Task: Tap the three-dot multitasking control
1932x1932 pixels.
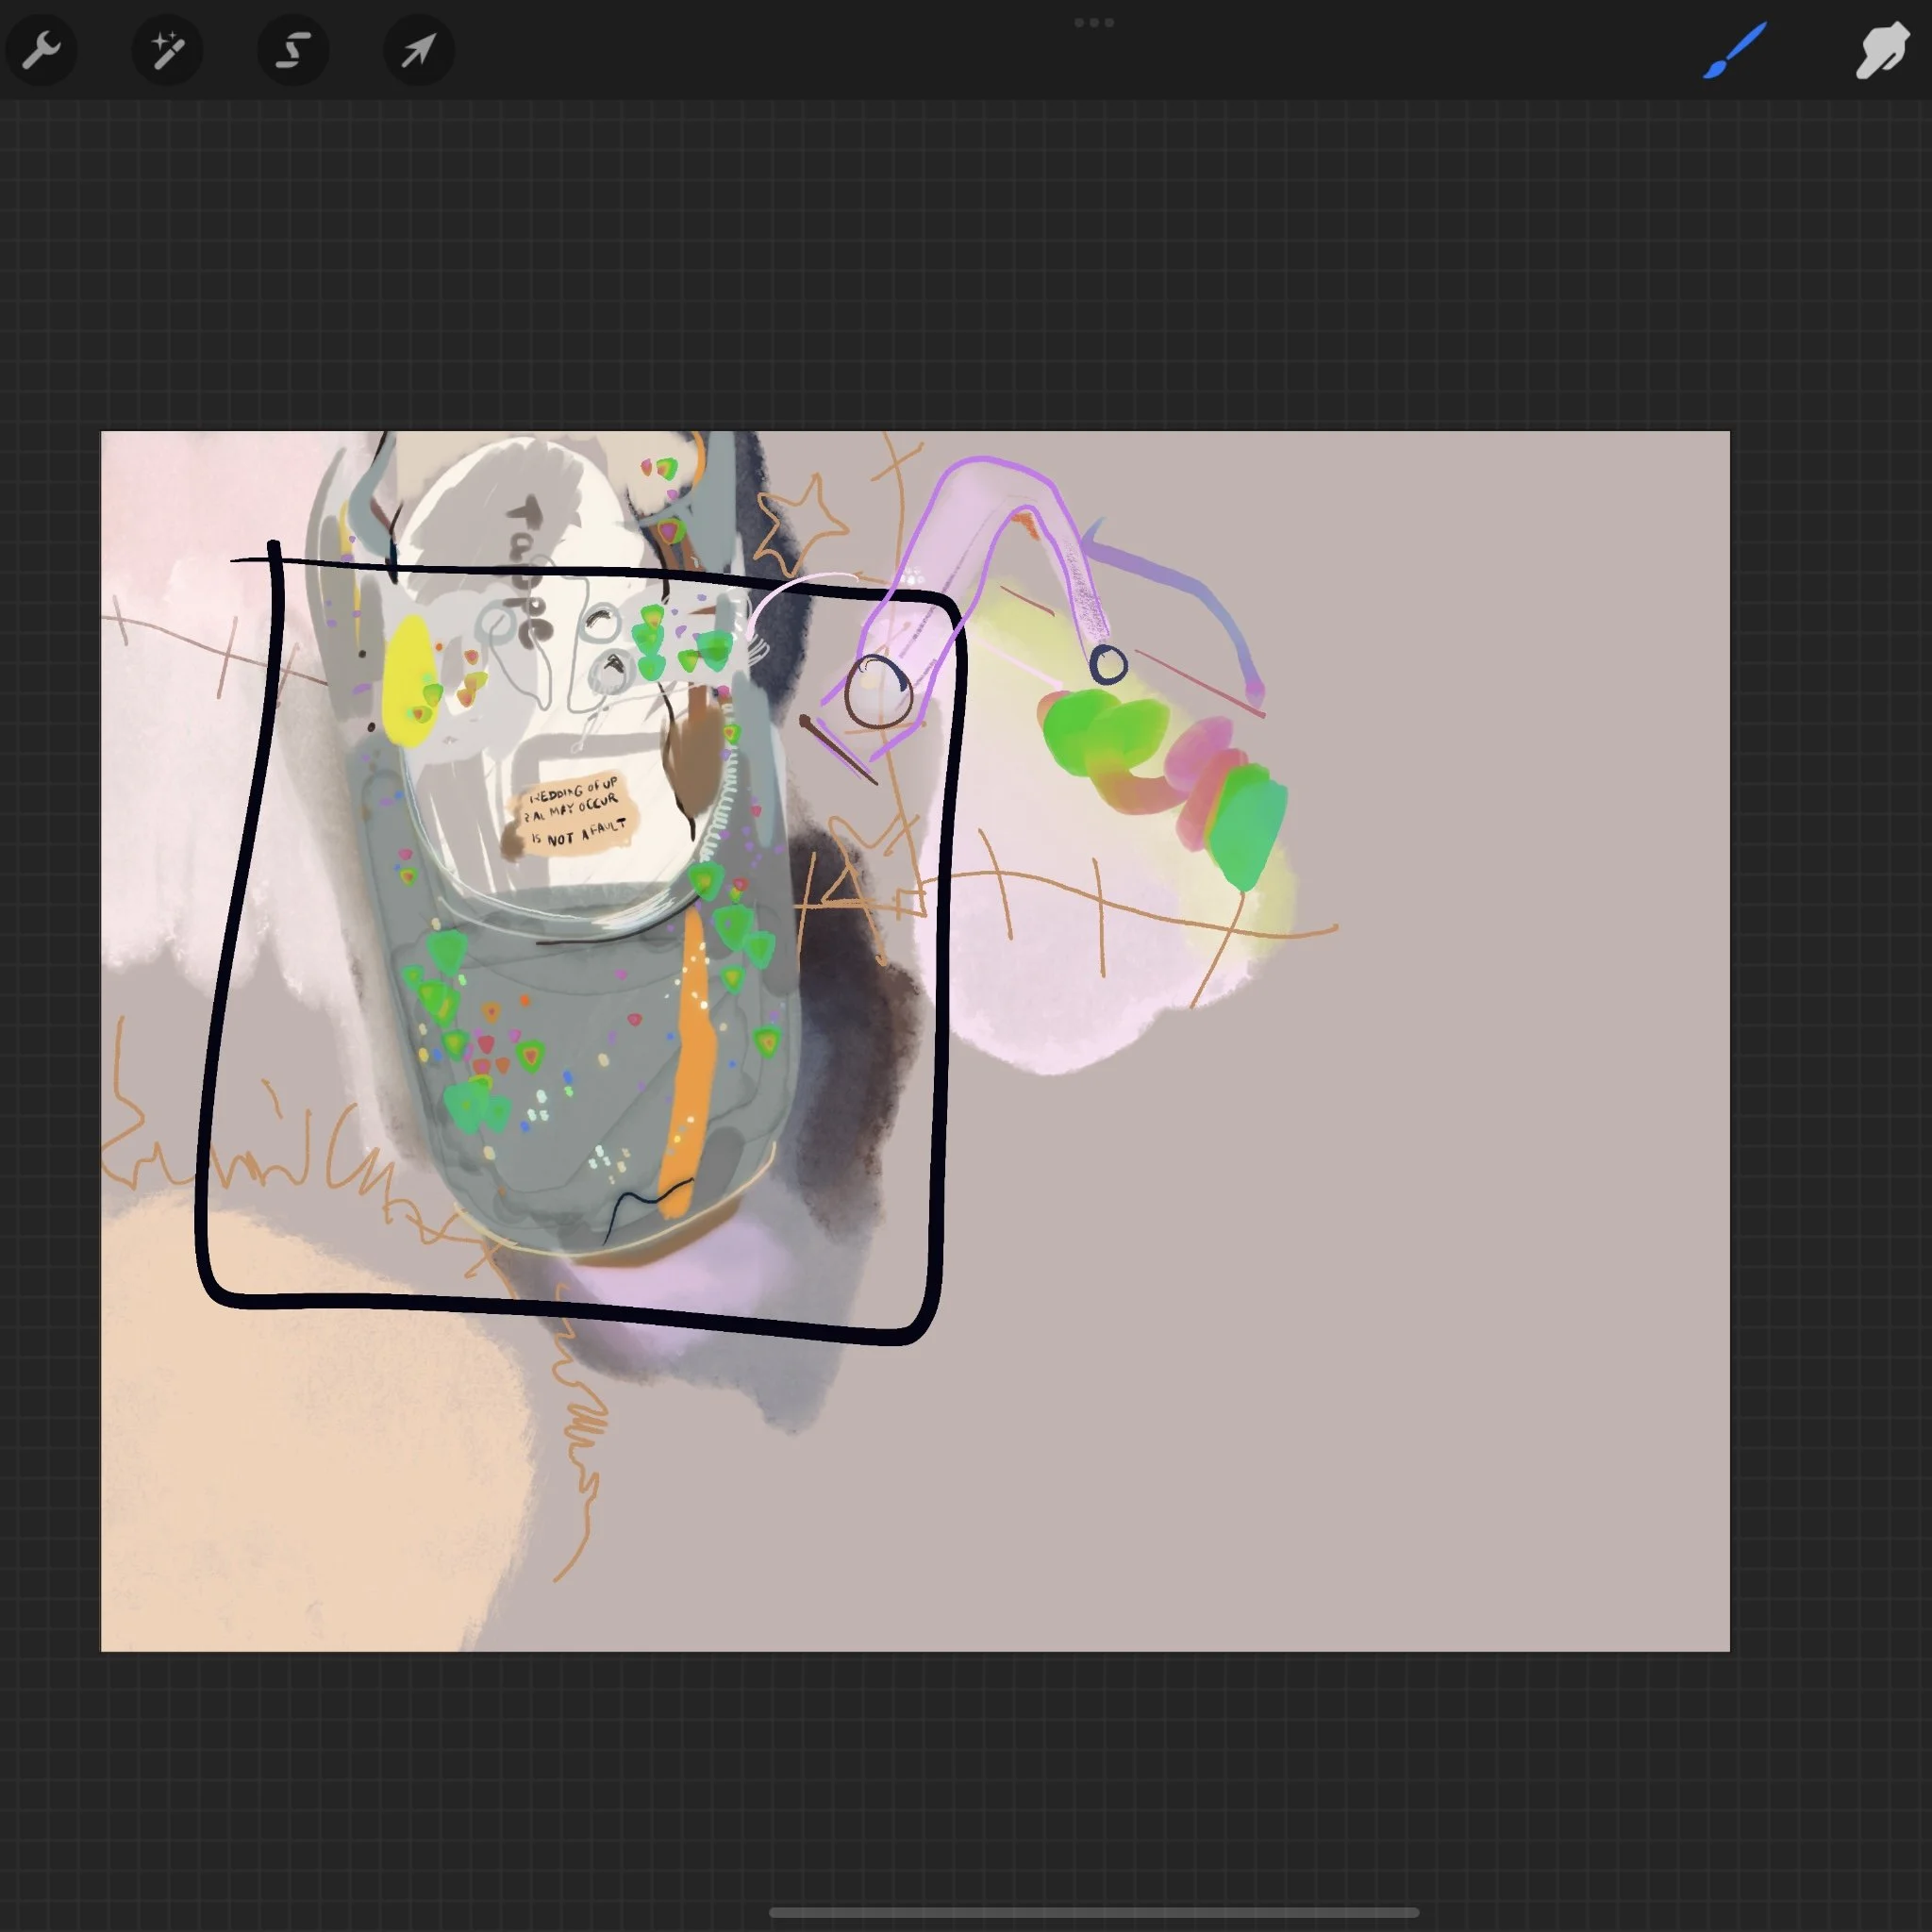Action: (1093, 22)
